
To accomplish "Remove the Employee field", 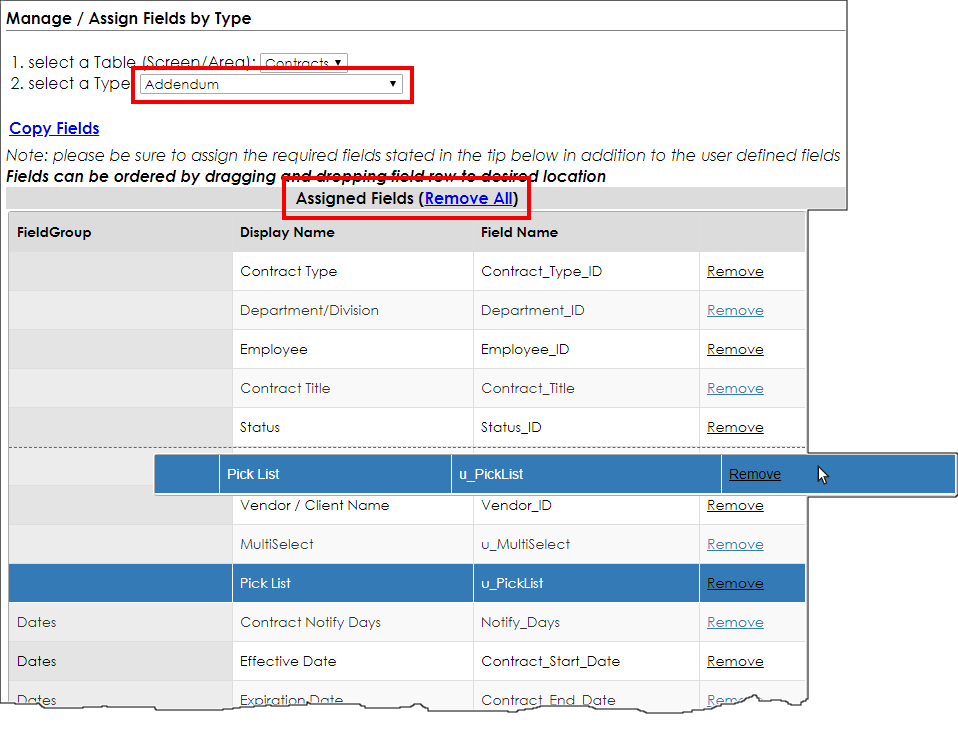I will tap(735, 349).
